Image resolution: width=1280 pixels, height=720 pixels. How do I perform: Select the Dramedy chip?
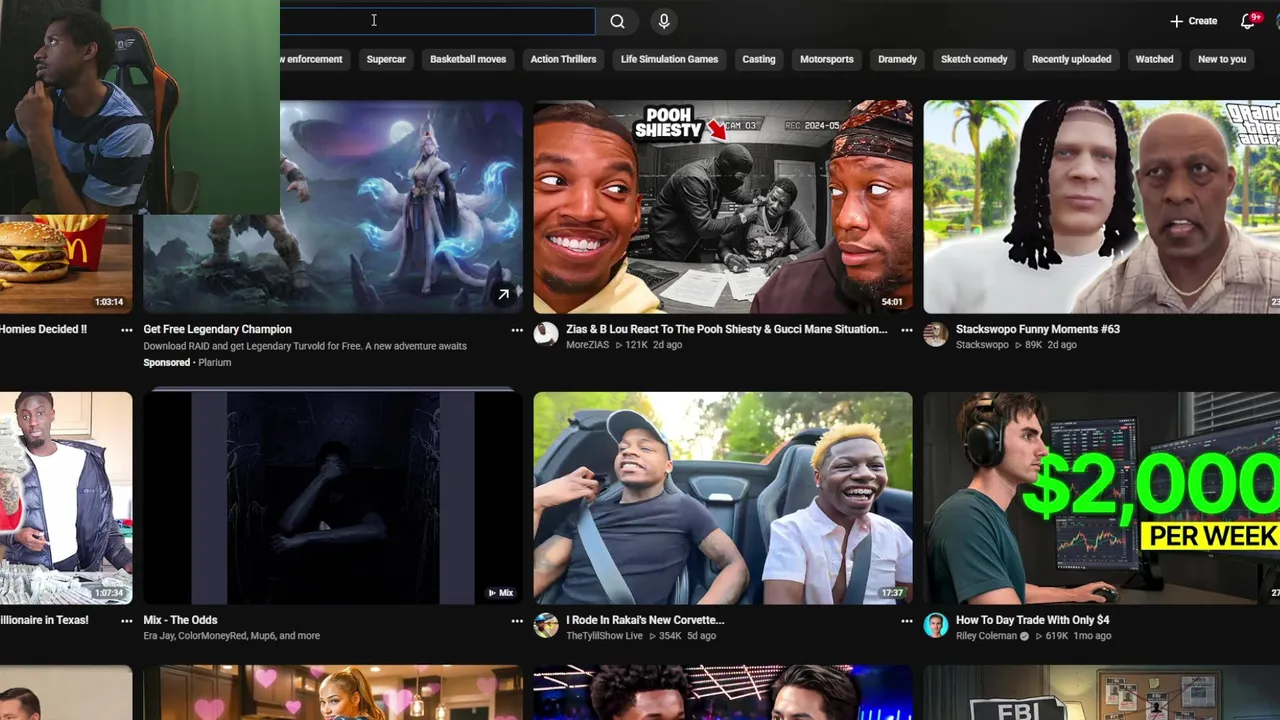point(897,59)
